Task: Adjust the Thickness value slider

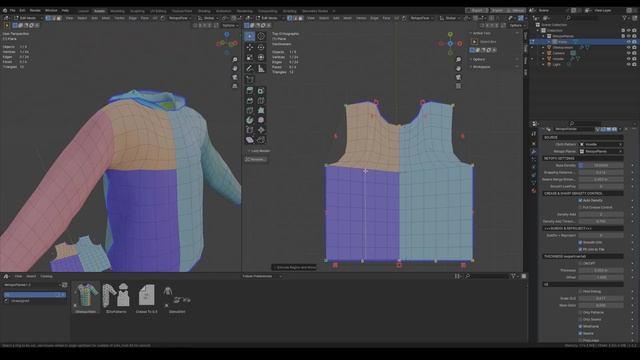Action: [601, 270]
